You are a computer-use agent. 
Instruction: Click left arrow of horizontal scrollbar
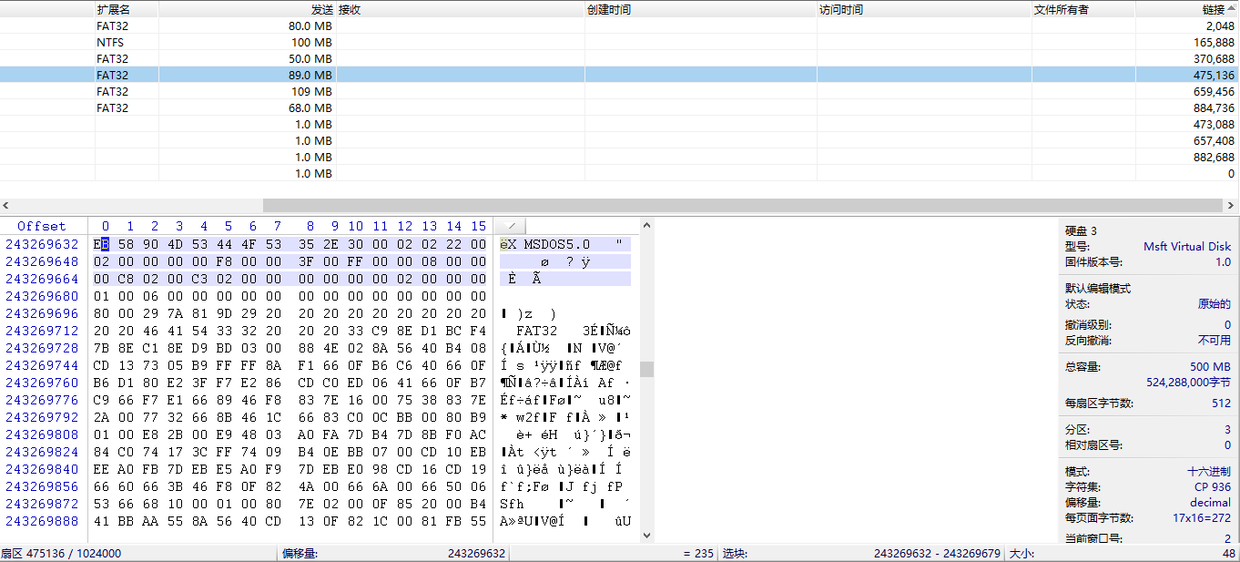point(6,205)
